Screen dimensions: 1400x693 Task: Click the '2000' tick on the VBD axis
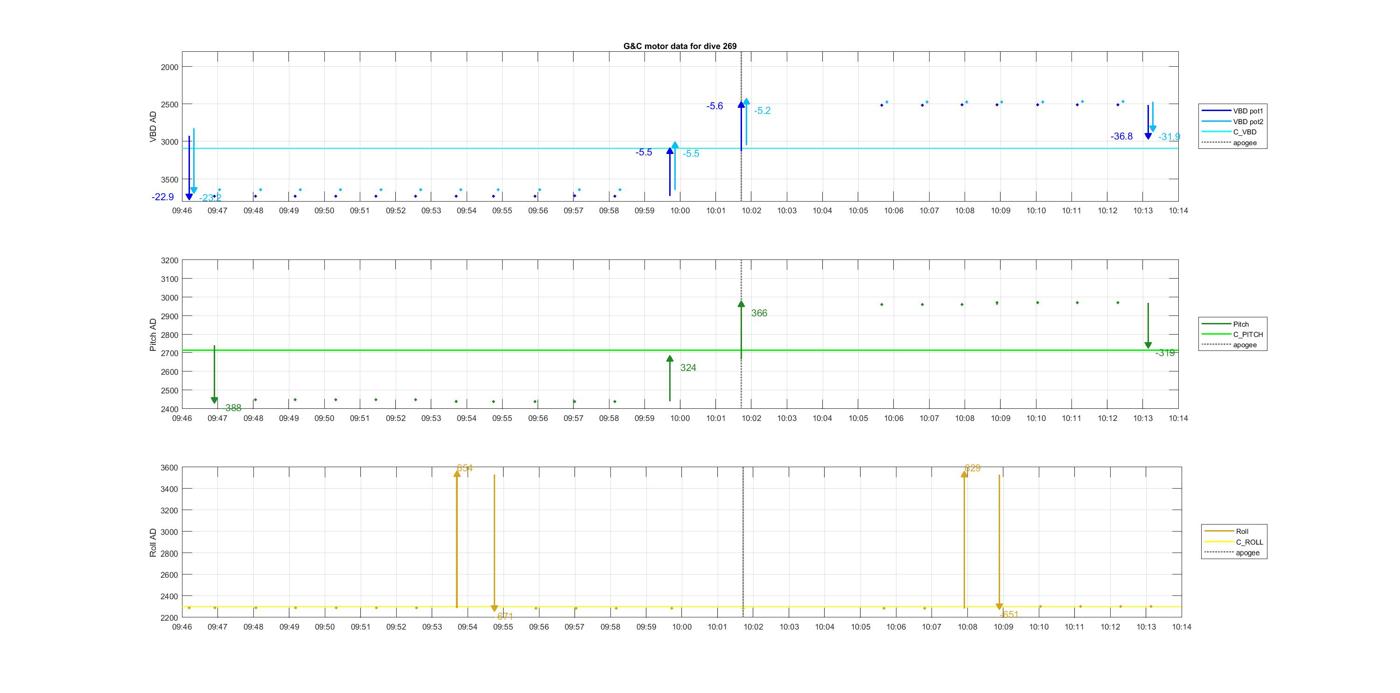pyautogui.click(x=169, y=66)
